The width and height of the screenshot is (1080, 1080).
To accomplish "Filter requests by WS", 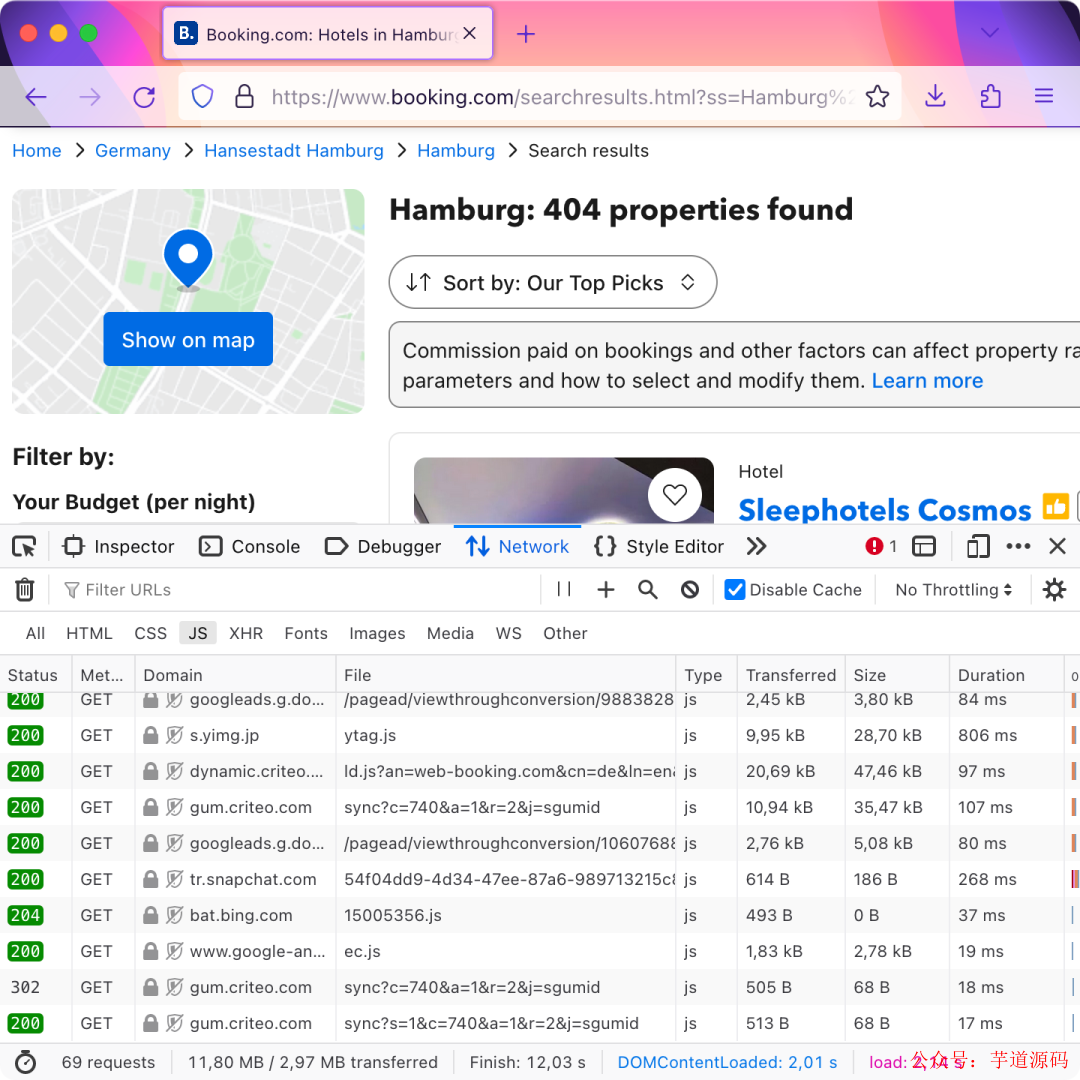I will tap(508, 633).
